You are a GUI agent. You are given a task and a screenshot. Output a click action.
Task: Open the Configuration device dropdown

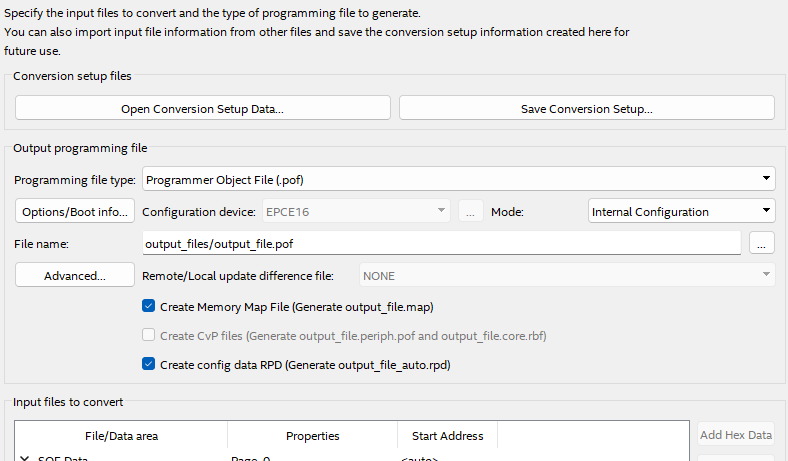click(x=356, y=212)
